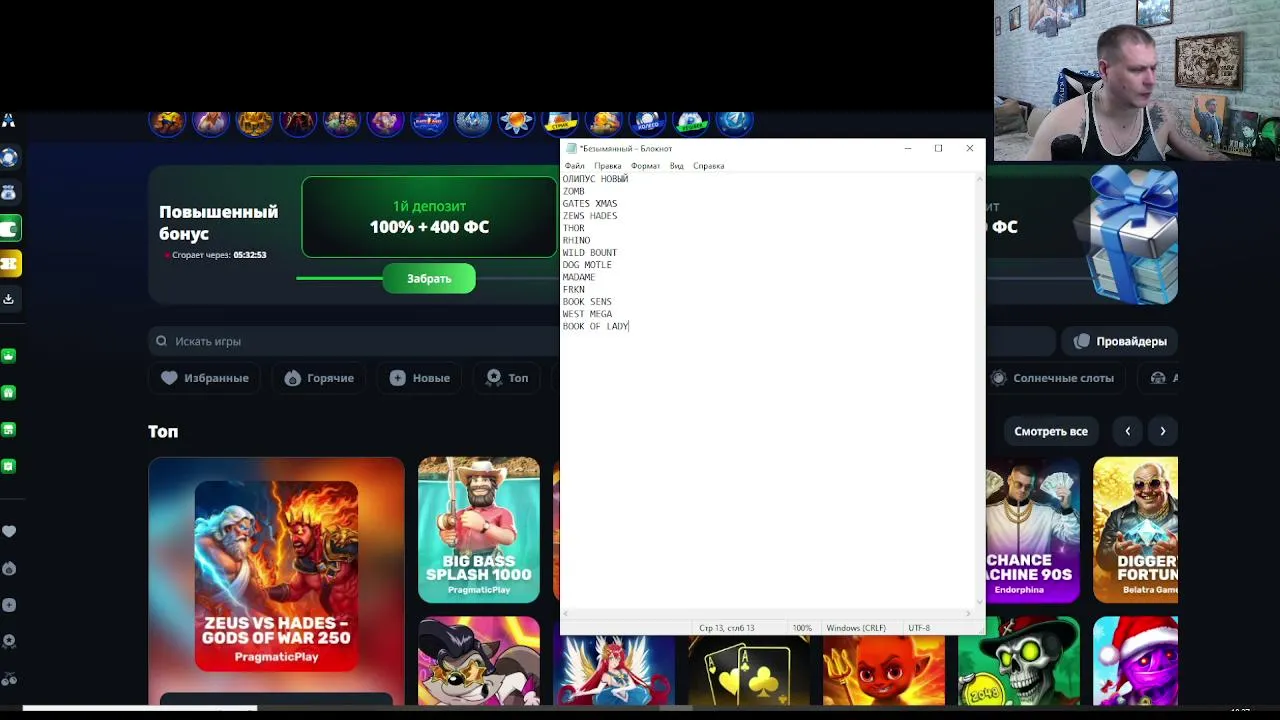Image resolution: width=1280 pixels, height=720 pixels.
Task: Click the green wallet sidebar icon
Action: [10, 229]
